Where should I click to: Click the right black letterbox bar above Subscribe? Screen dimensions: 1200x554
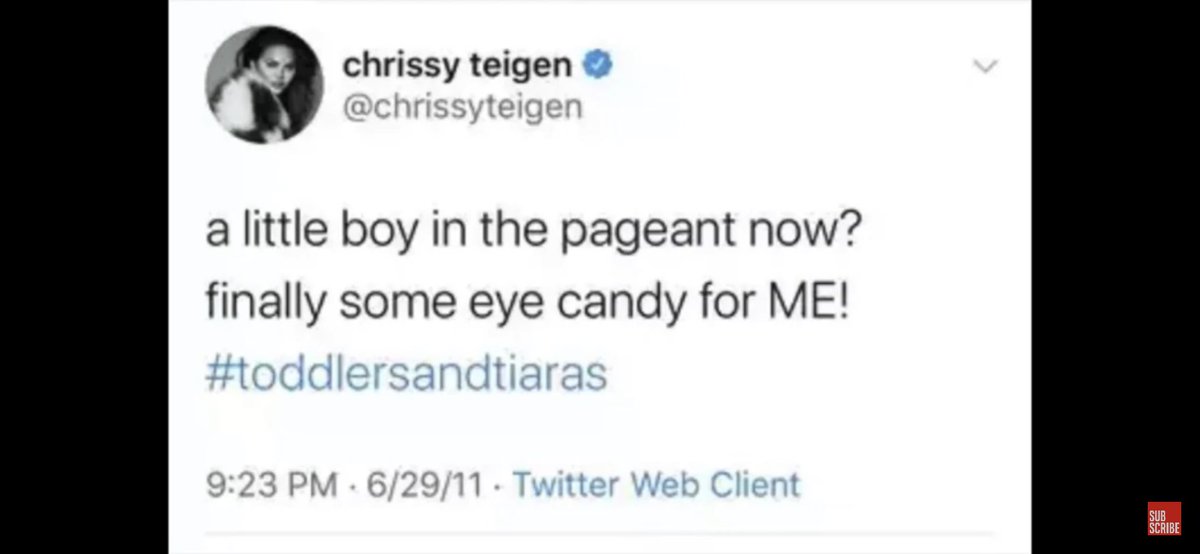pos(1115,250)
